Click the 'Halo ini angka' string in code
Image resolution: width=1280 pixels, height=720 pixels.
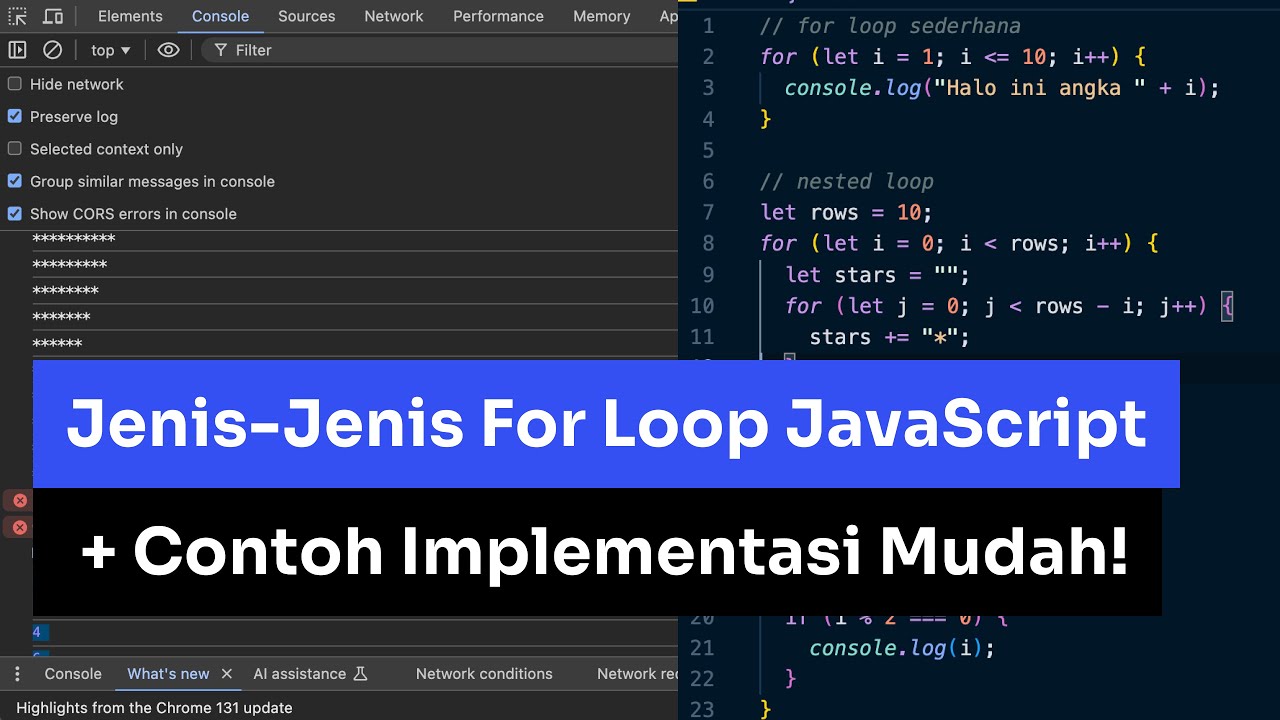1039,88
